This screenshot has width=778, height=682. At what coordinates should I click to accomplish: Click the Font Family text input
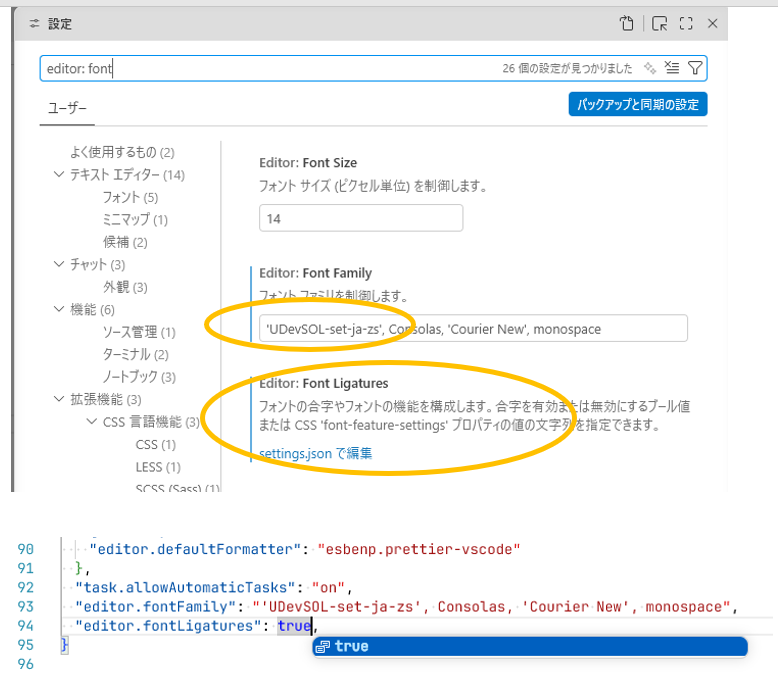473,328
